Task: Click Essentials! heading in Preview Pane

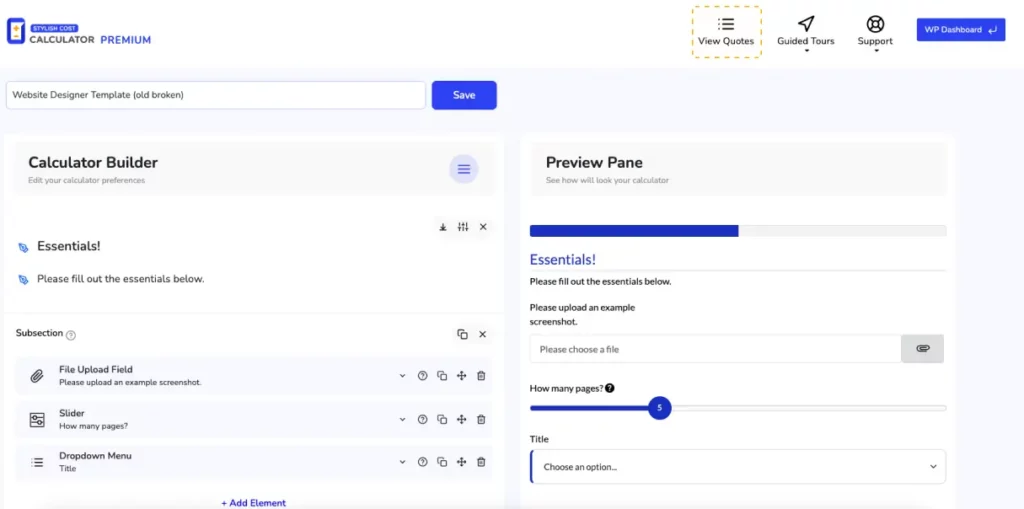Action: 562,259
